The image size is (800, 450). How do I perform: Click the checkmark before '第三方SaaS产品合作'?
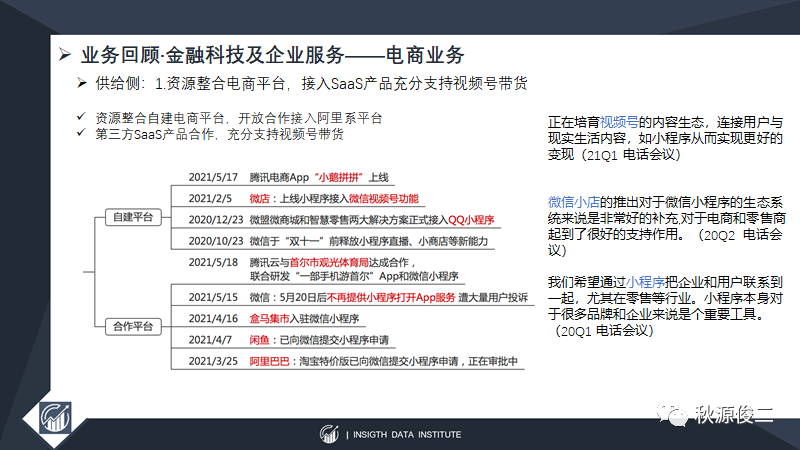81,133
